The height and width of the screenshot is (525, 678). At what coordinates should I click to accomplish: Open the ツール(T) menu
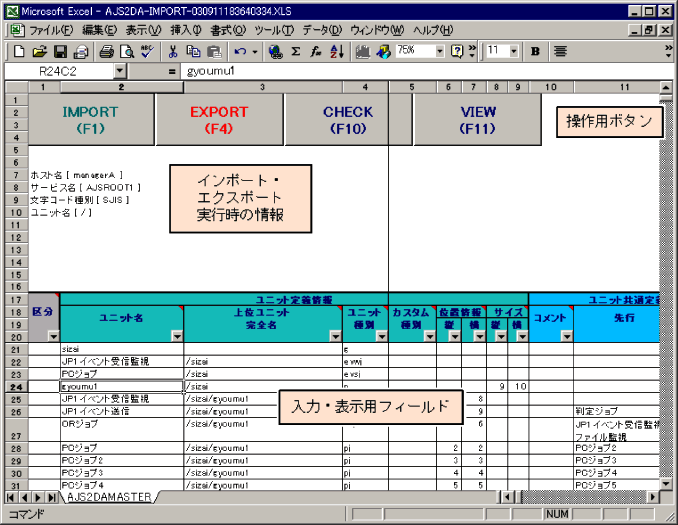coord(274,30)
